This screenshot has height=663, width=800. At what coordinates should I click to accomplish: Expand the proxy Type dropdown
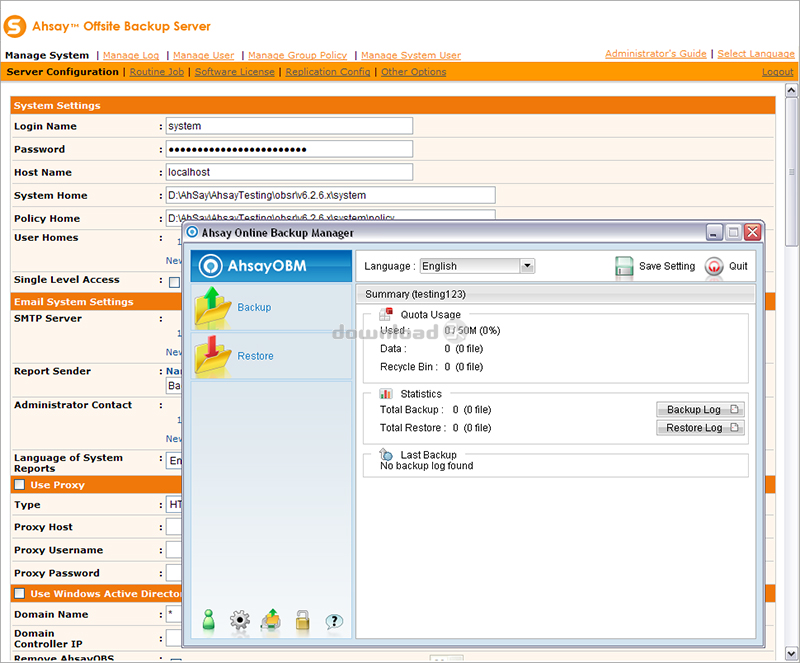[173, 505]
